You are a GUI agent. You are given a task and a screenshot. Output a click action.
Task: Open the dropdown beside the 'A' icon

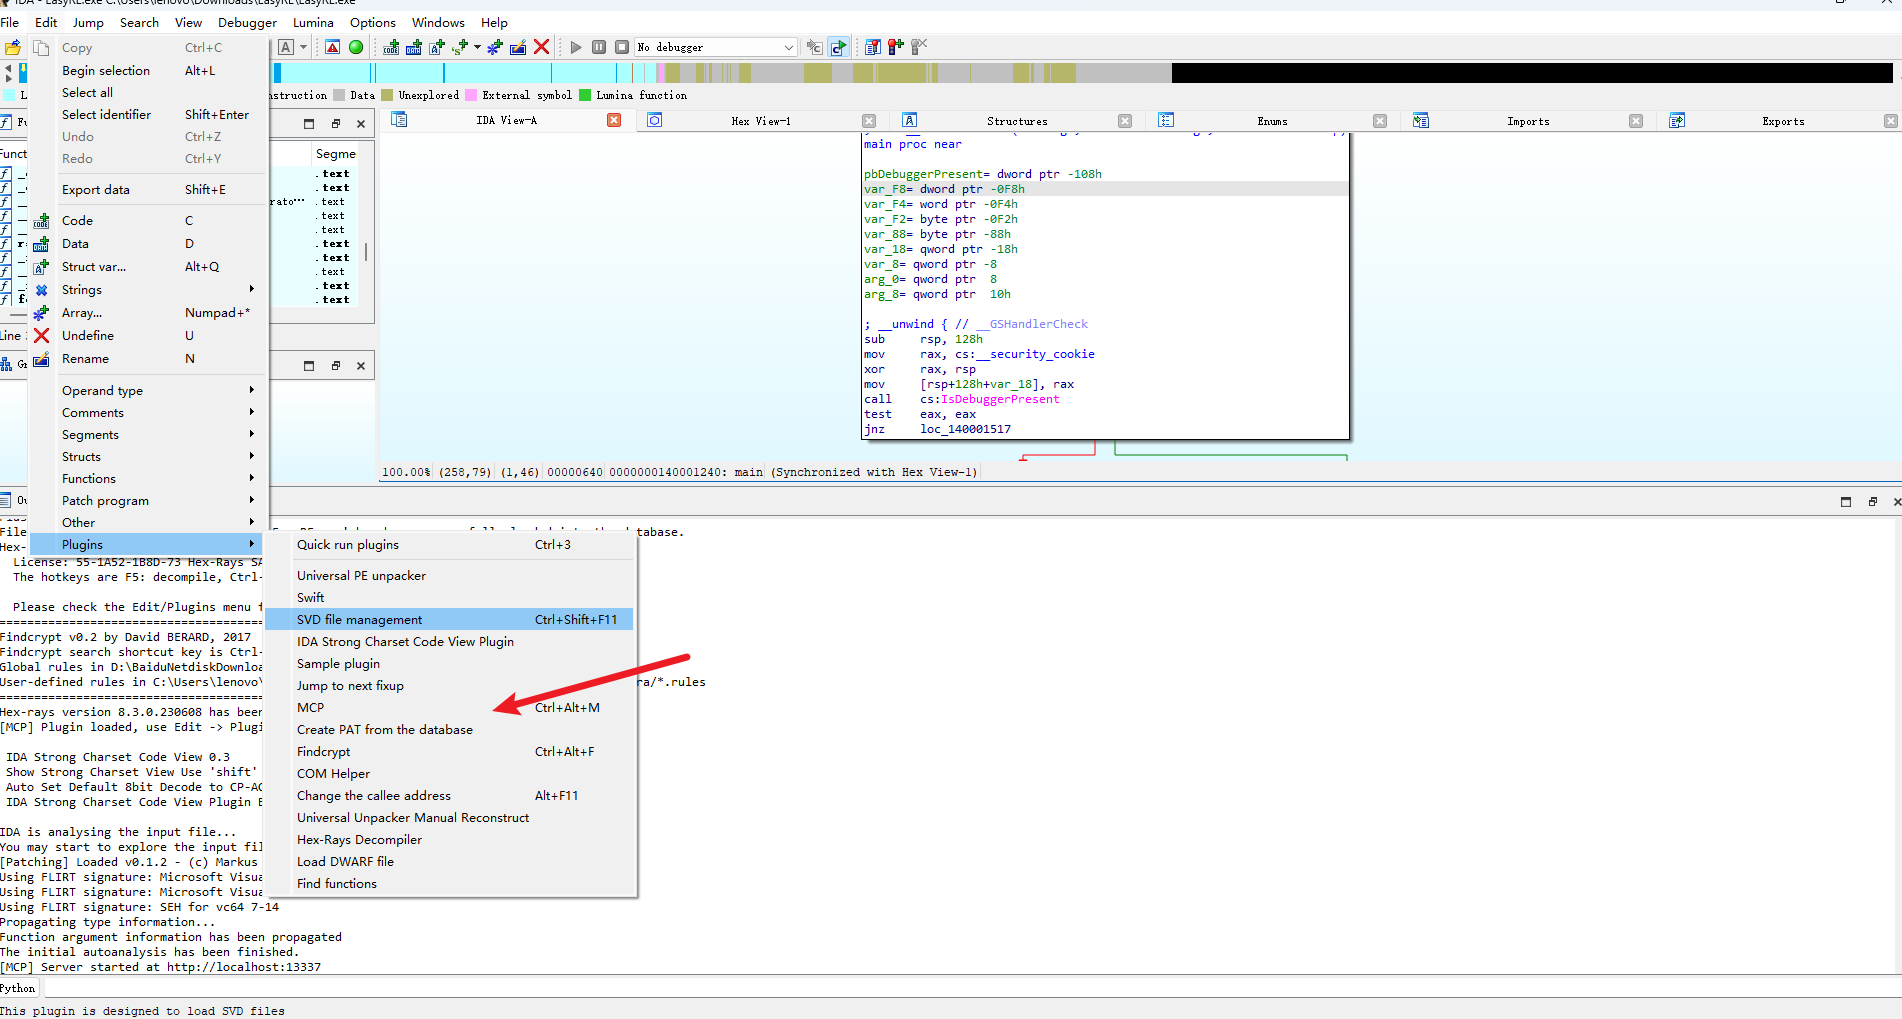click(x=303, y=47)
